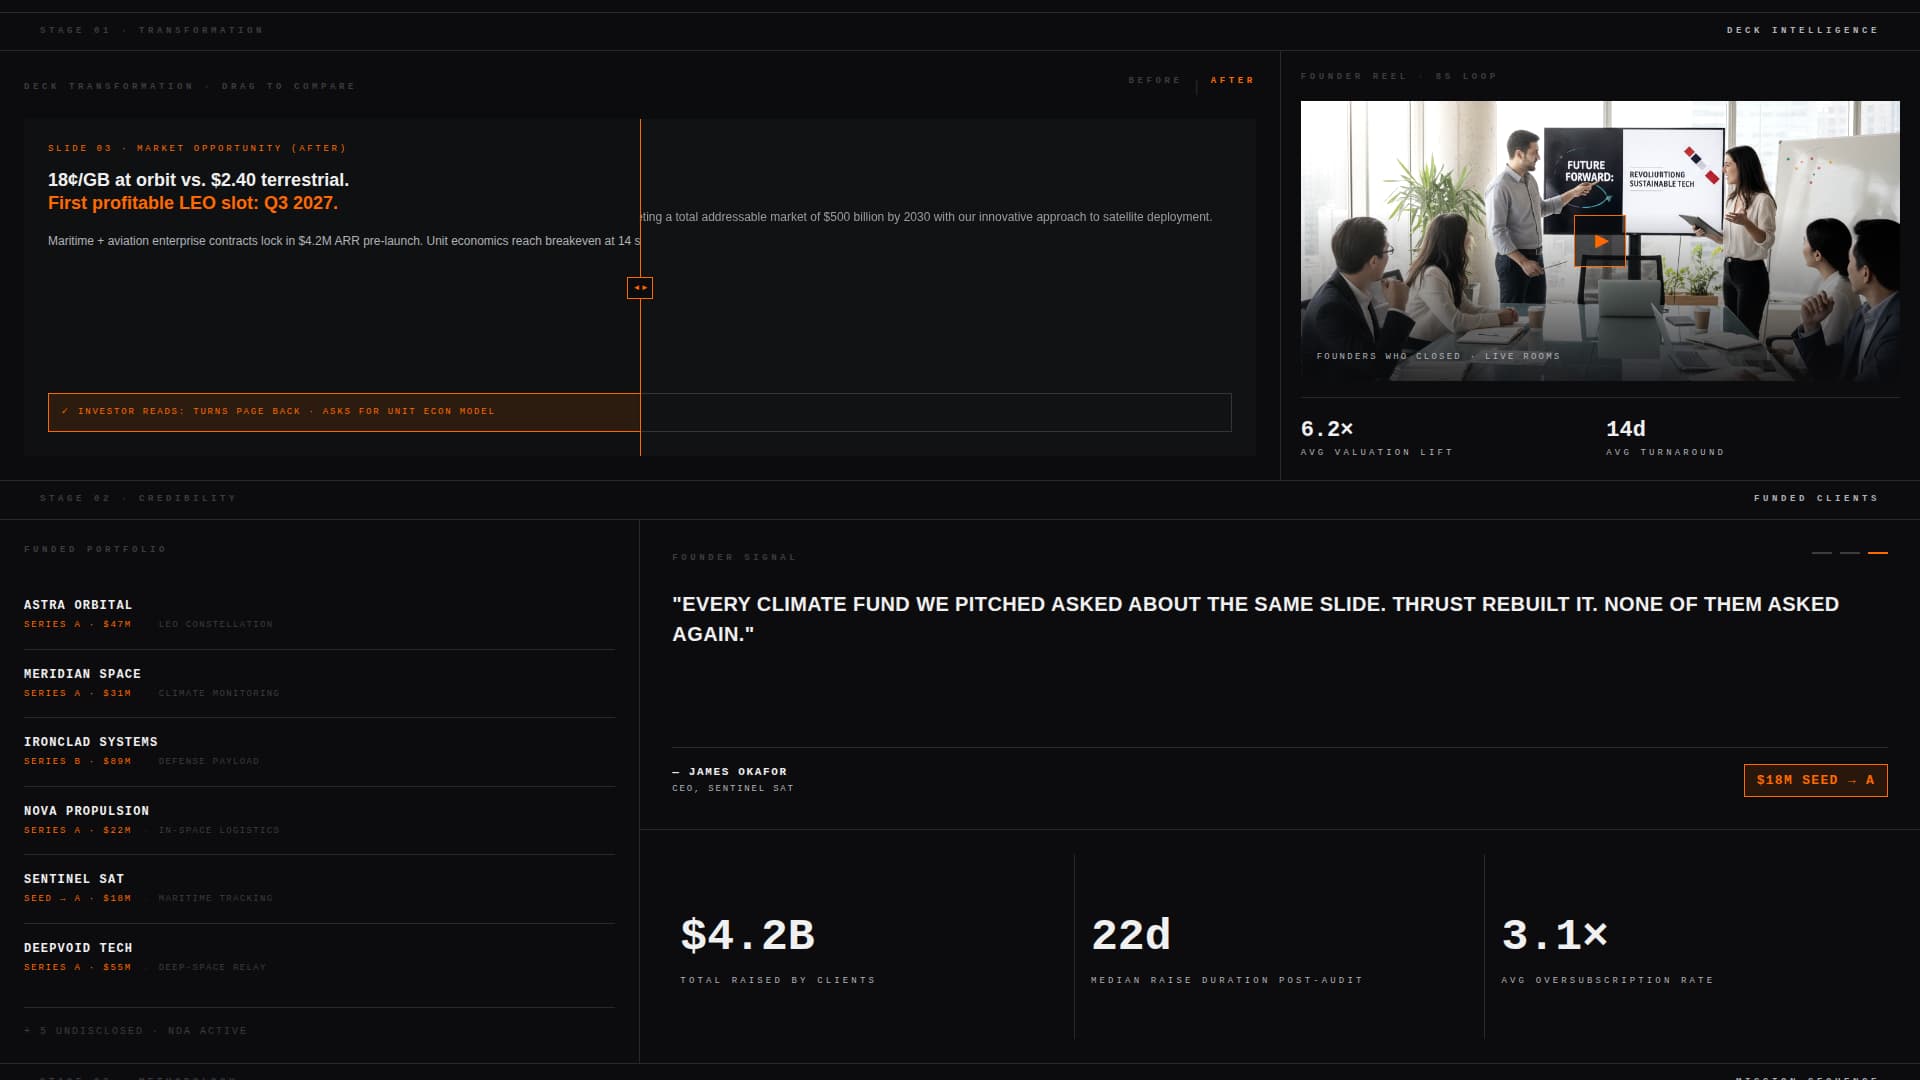
Task: Click 'MARITIME TRACKING' tag under Sentinel Sat
Action: 215,898
